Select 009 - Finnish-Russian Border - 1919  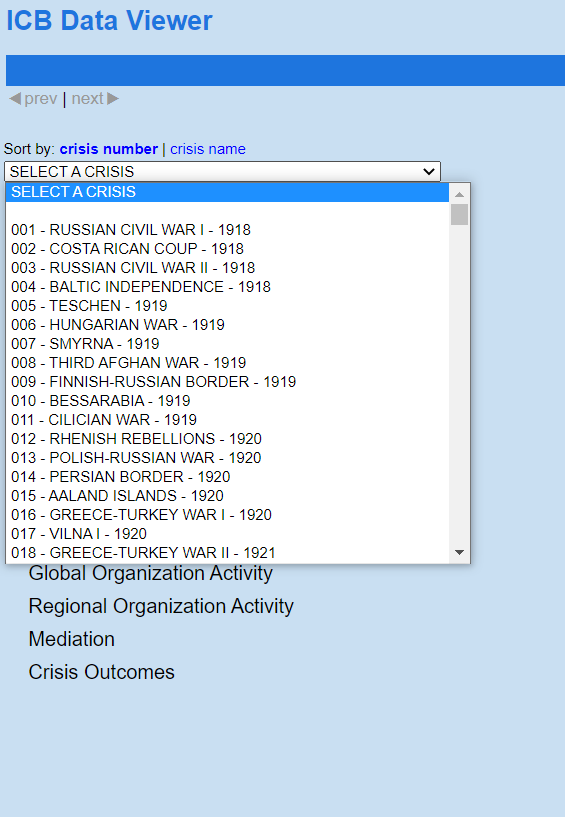pos(227,382)
